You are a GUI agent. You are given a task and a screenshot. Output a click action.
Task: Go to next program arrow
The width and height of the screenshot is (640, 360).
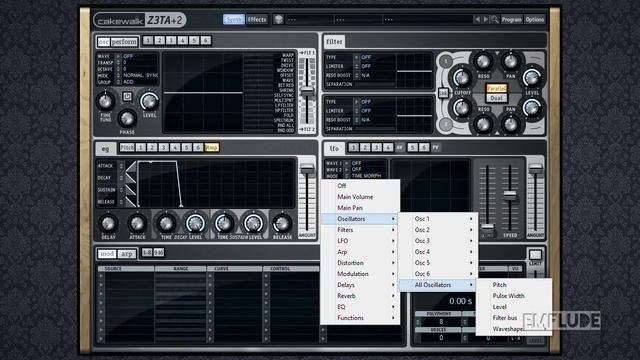[485, 19]
